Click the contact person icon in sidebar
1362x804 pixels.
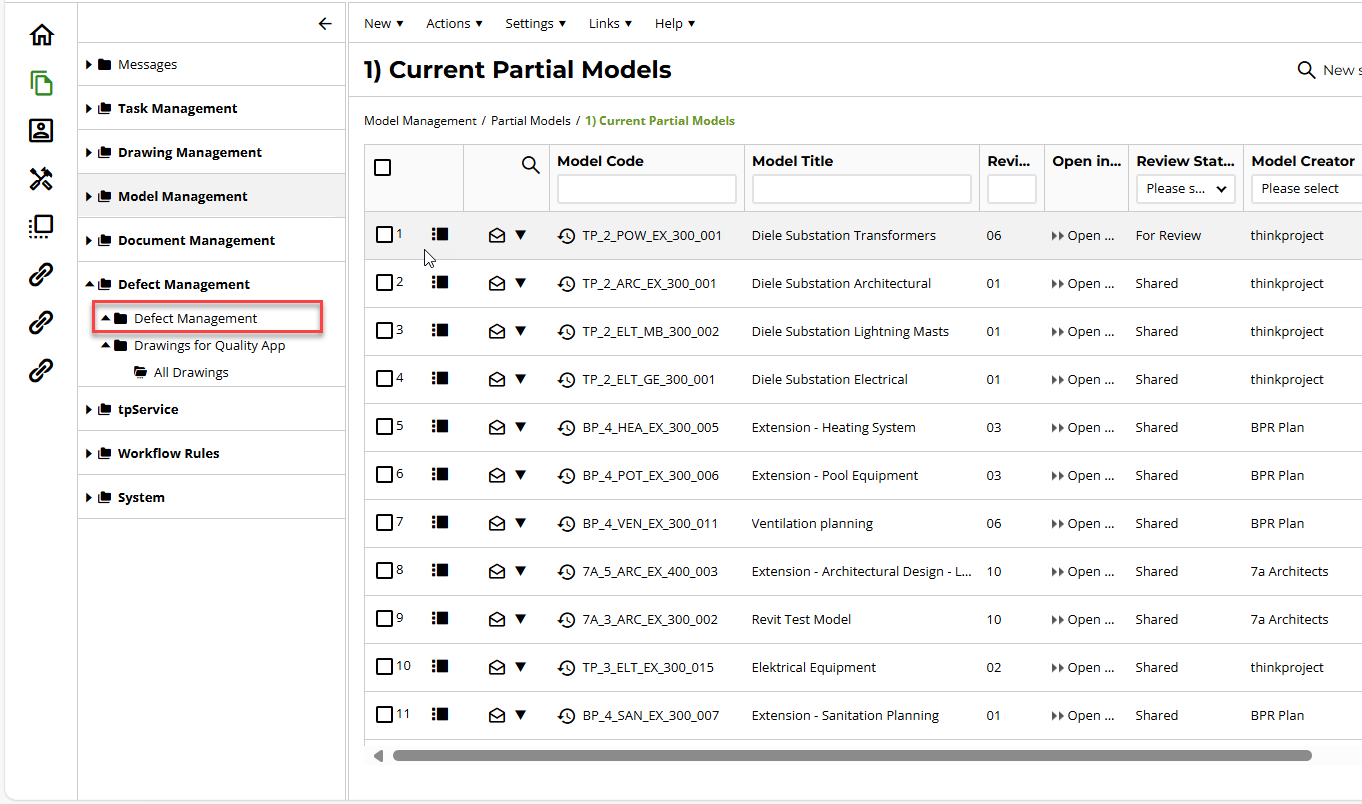point(41,131)
